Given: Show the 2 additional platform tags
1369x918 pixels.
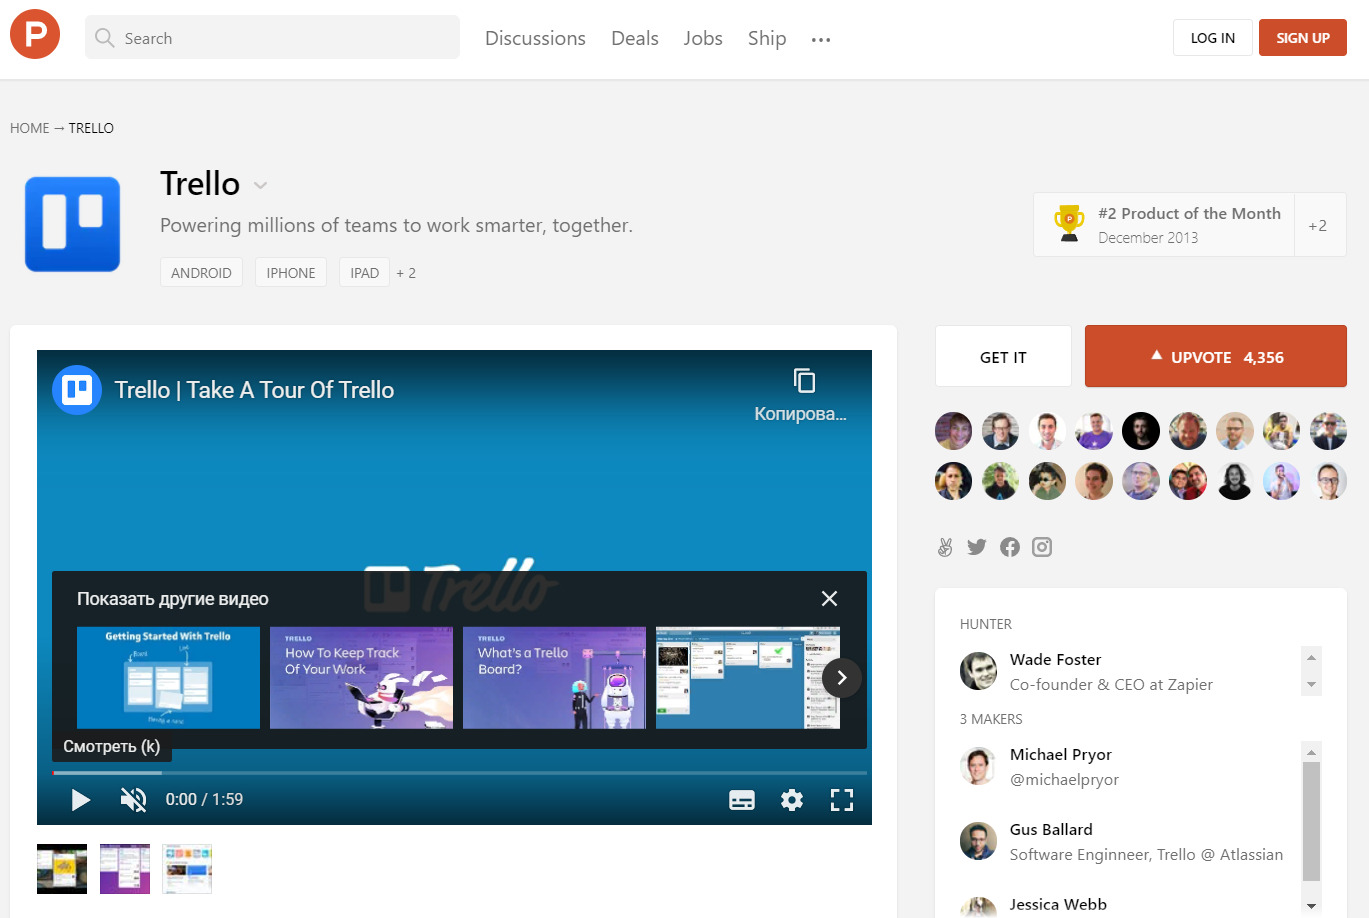Looking at the screenshot, I should [406, 273].
